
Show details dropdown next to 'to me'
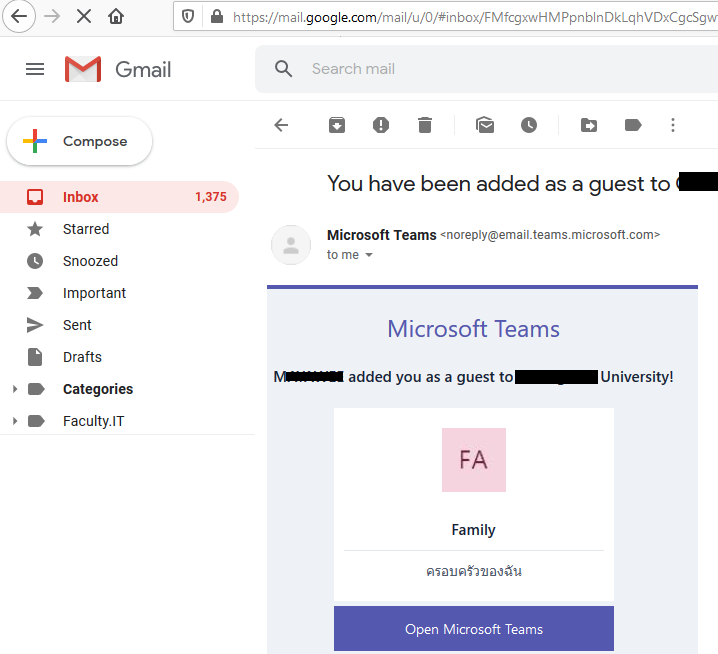pos(369,256)
